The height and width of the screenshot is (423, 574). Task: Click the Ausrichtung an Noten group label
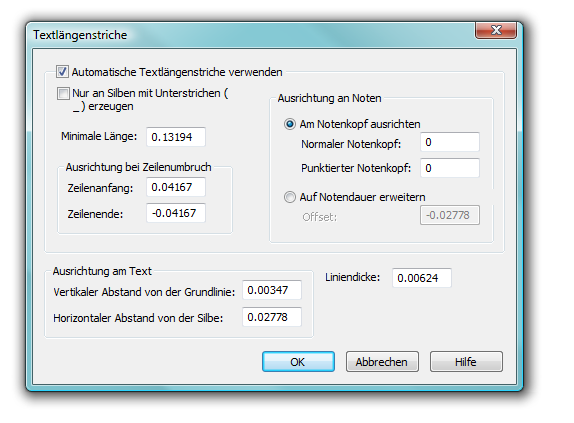click(329, 98)
